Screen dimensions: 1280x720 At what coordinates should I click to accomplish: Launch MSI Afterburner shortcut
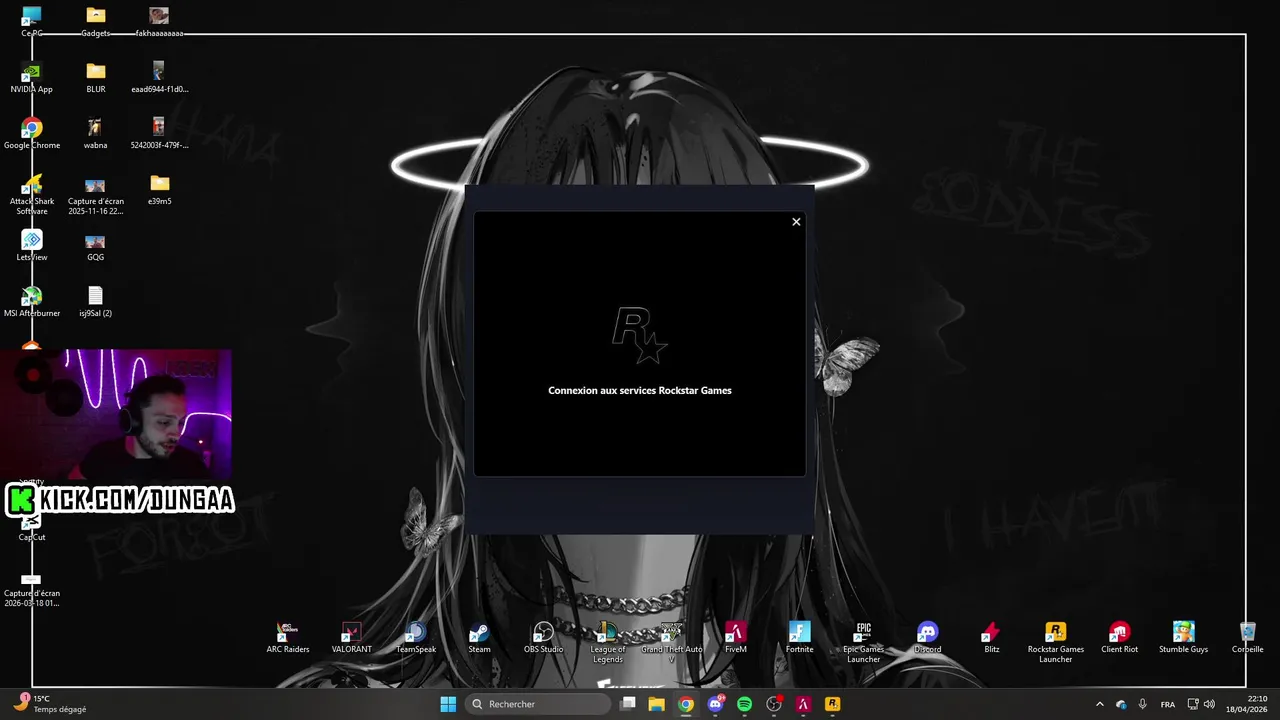tap(32, 302)
